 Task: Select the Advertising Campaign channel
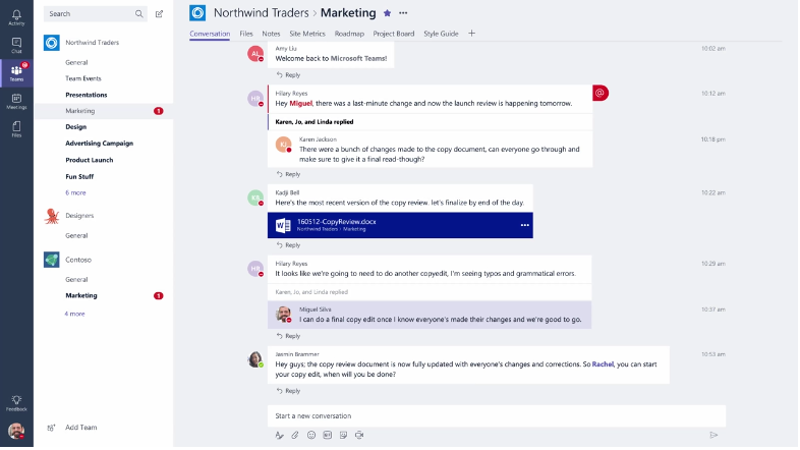pyautogui.click(x=99, y=143)
